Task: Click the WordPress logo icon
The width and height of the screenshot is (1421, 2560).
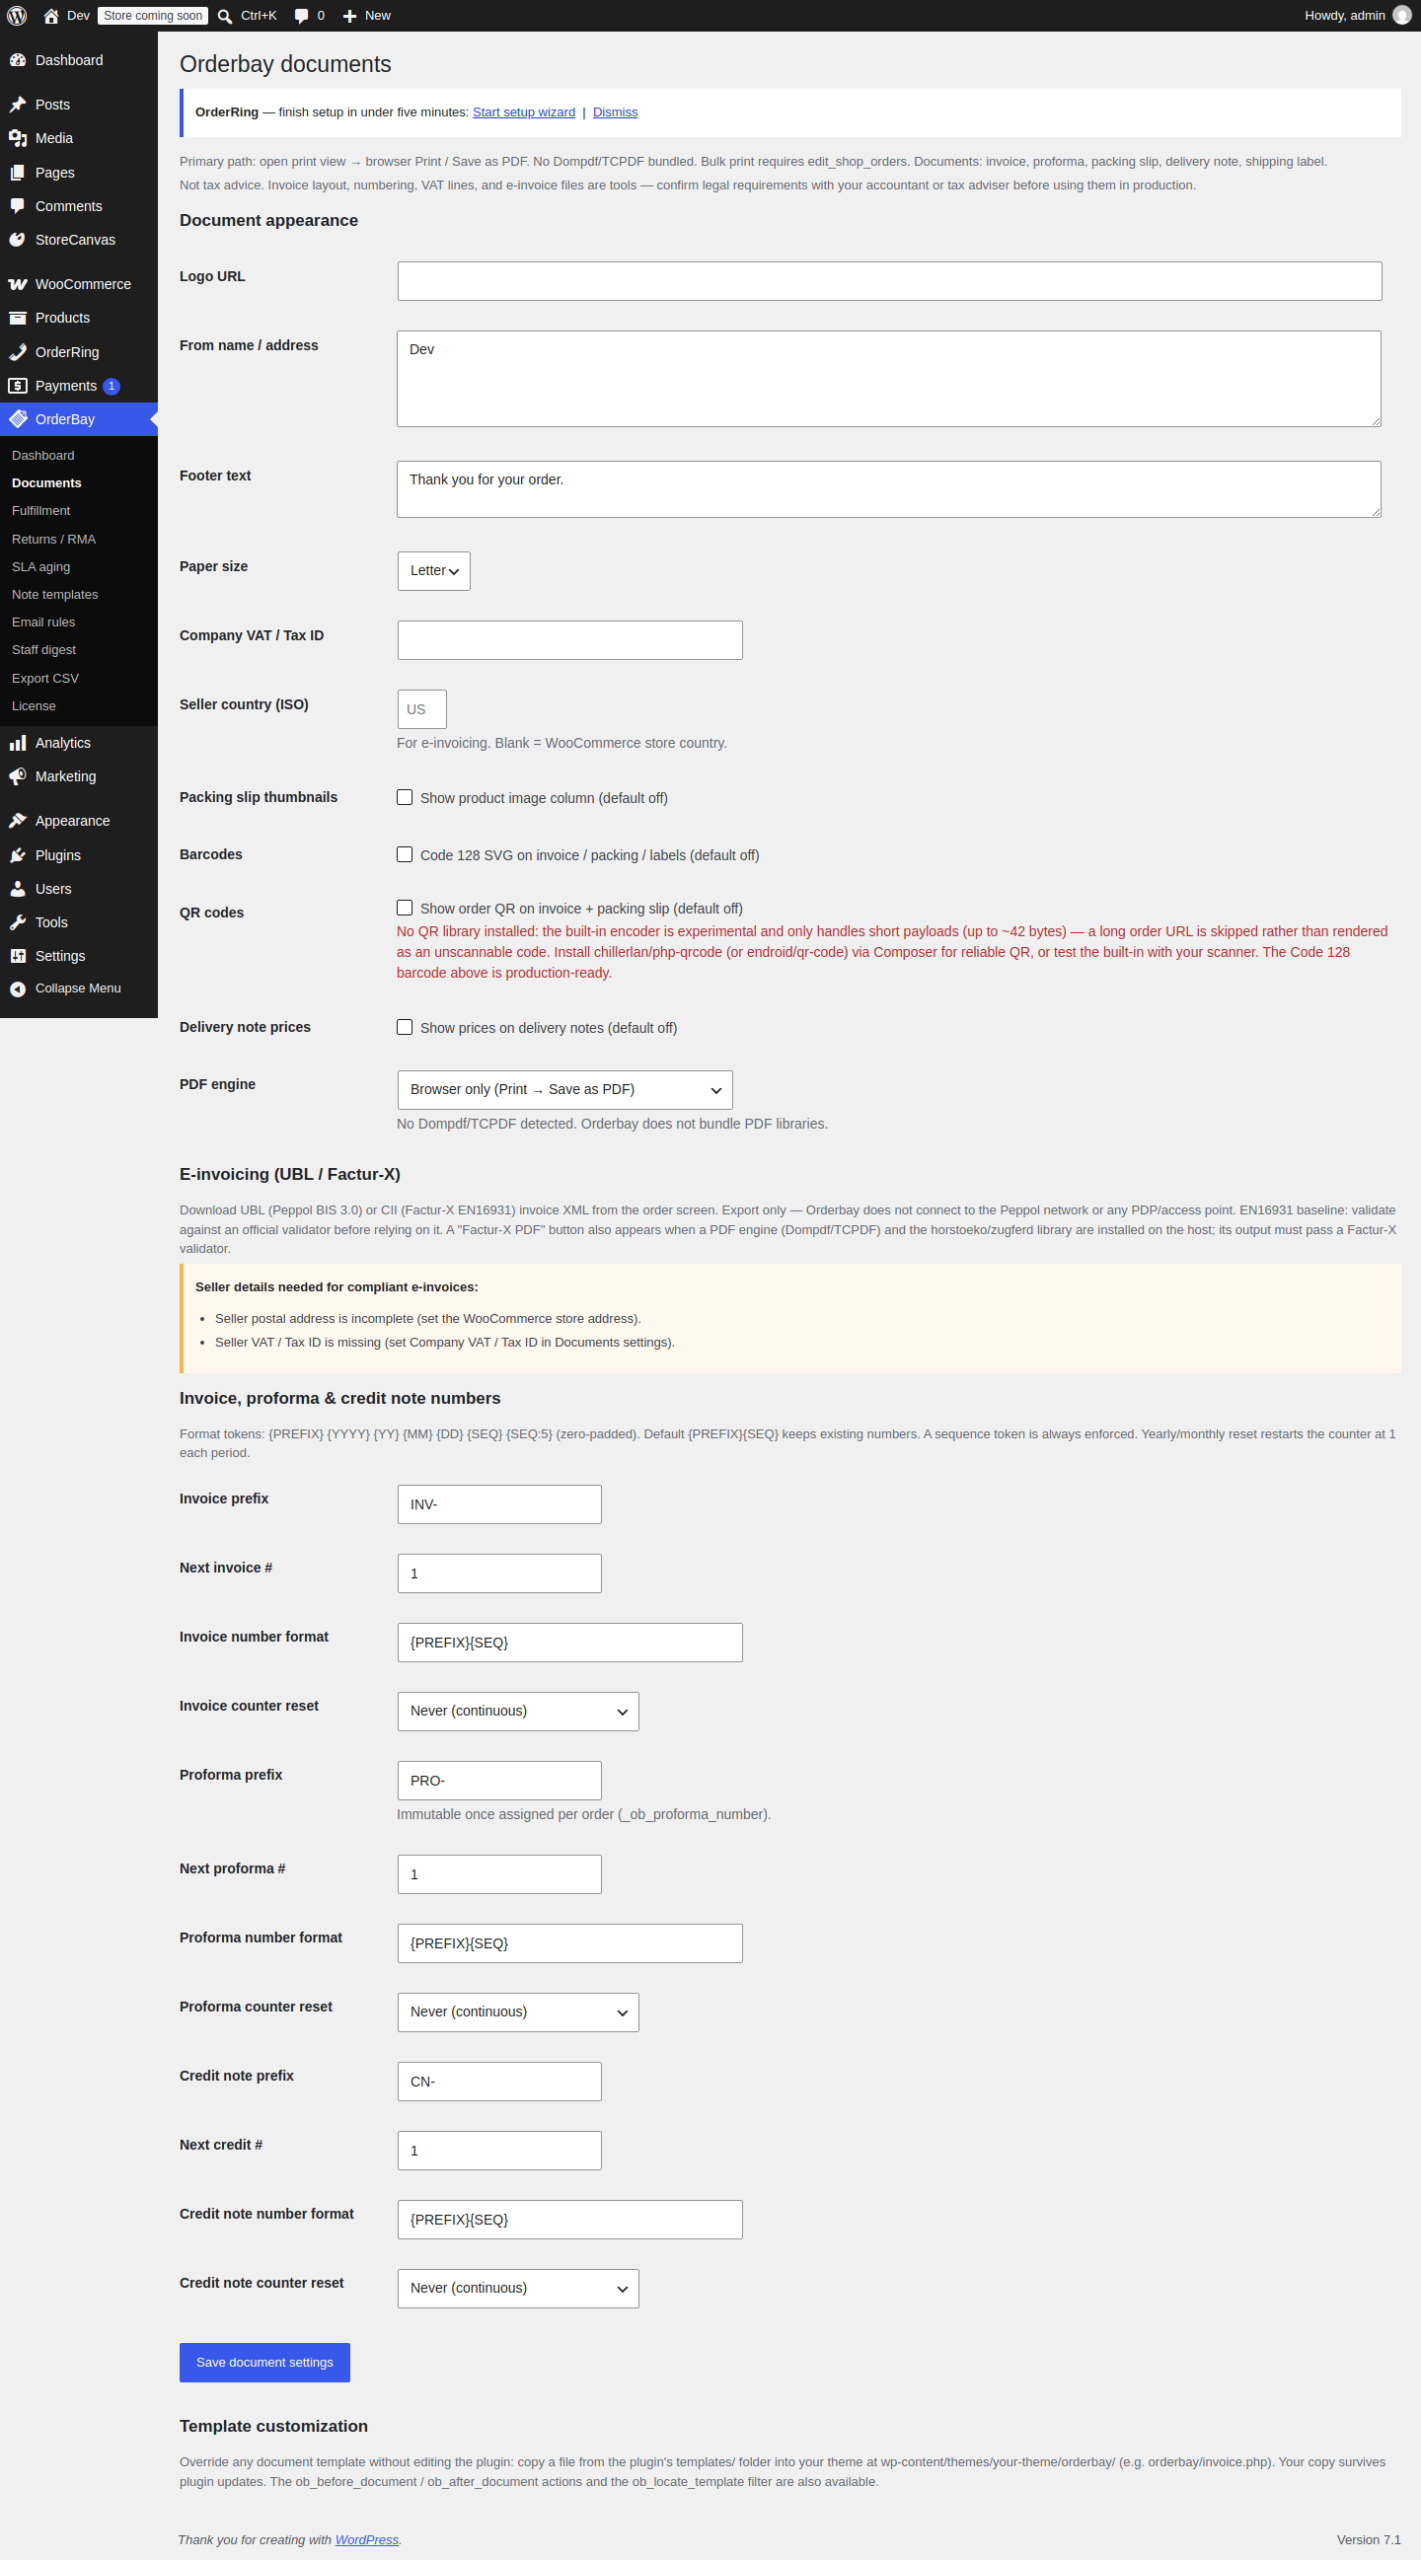Action: point(17,16)
